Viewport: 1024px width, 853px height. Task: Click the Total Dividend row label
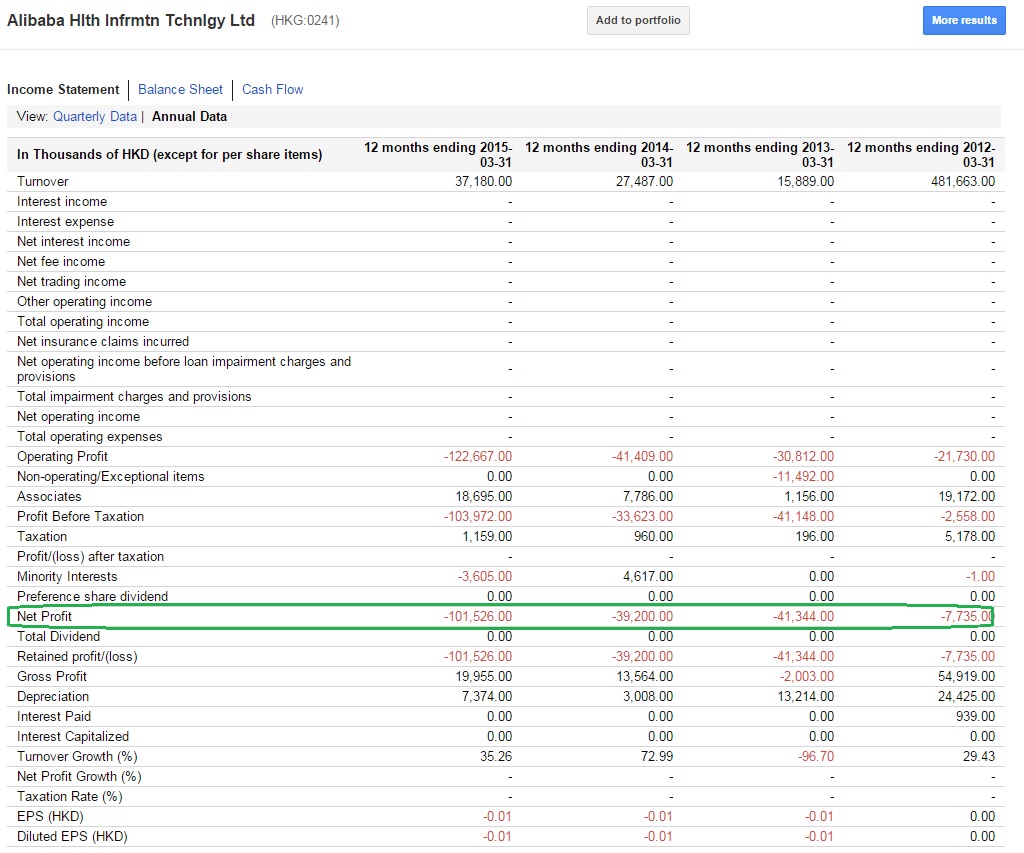coord(59,637)
